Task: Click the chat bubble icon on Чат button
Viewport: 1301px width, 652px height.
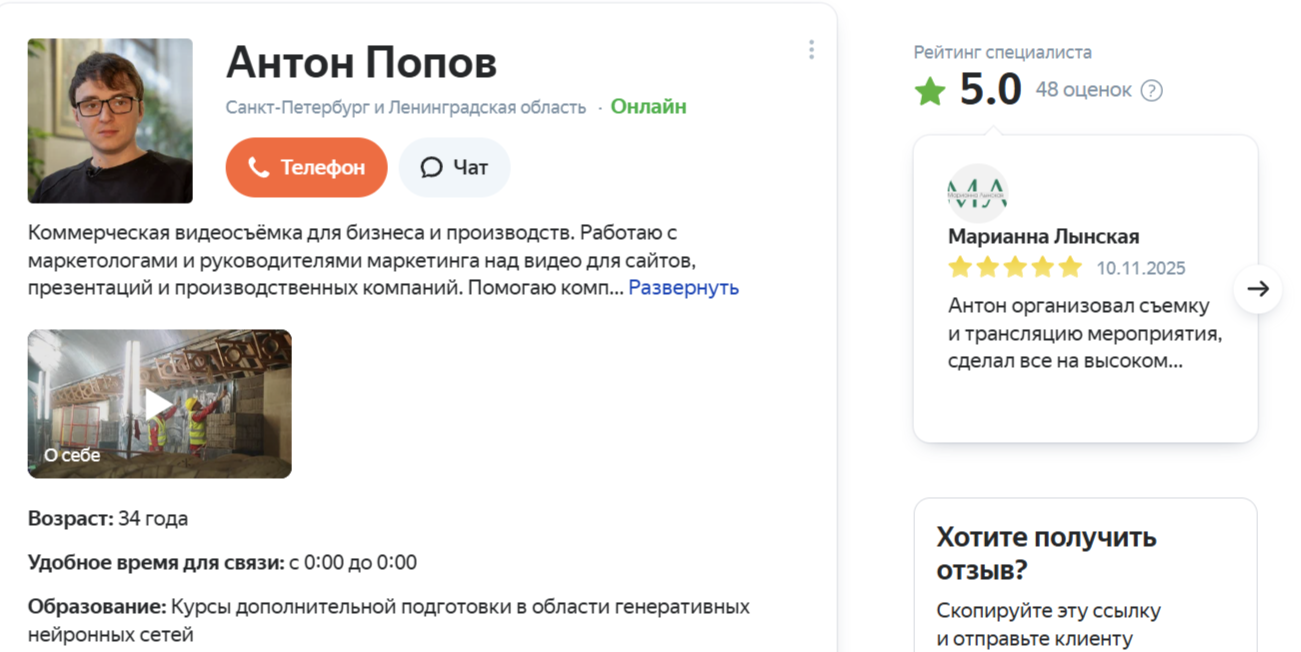Action: pos(430,167)
